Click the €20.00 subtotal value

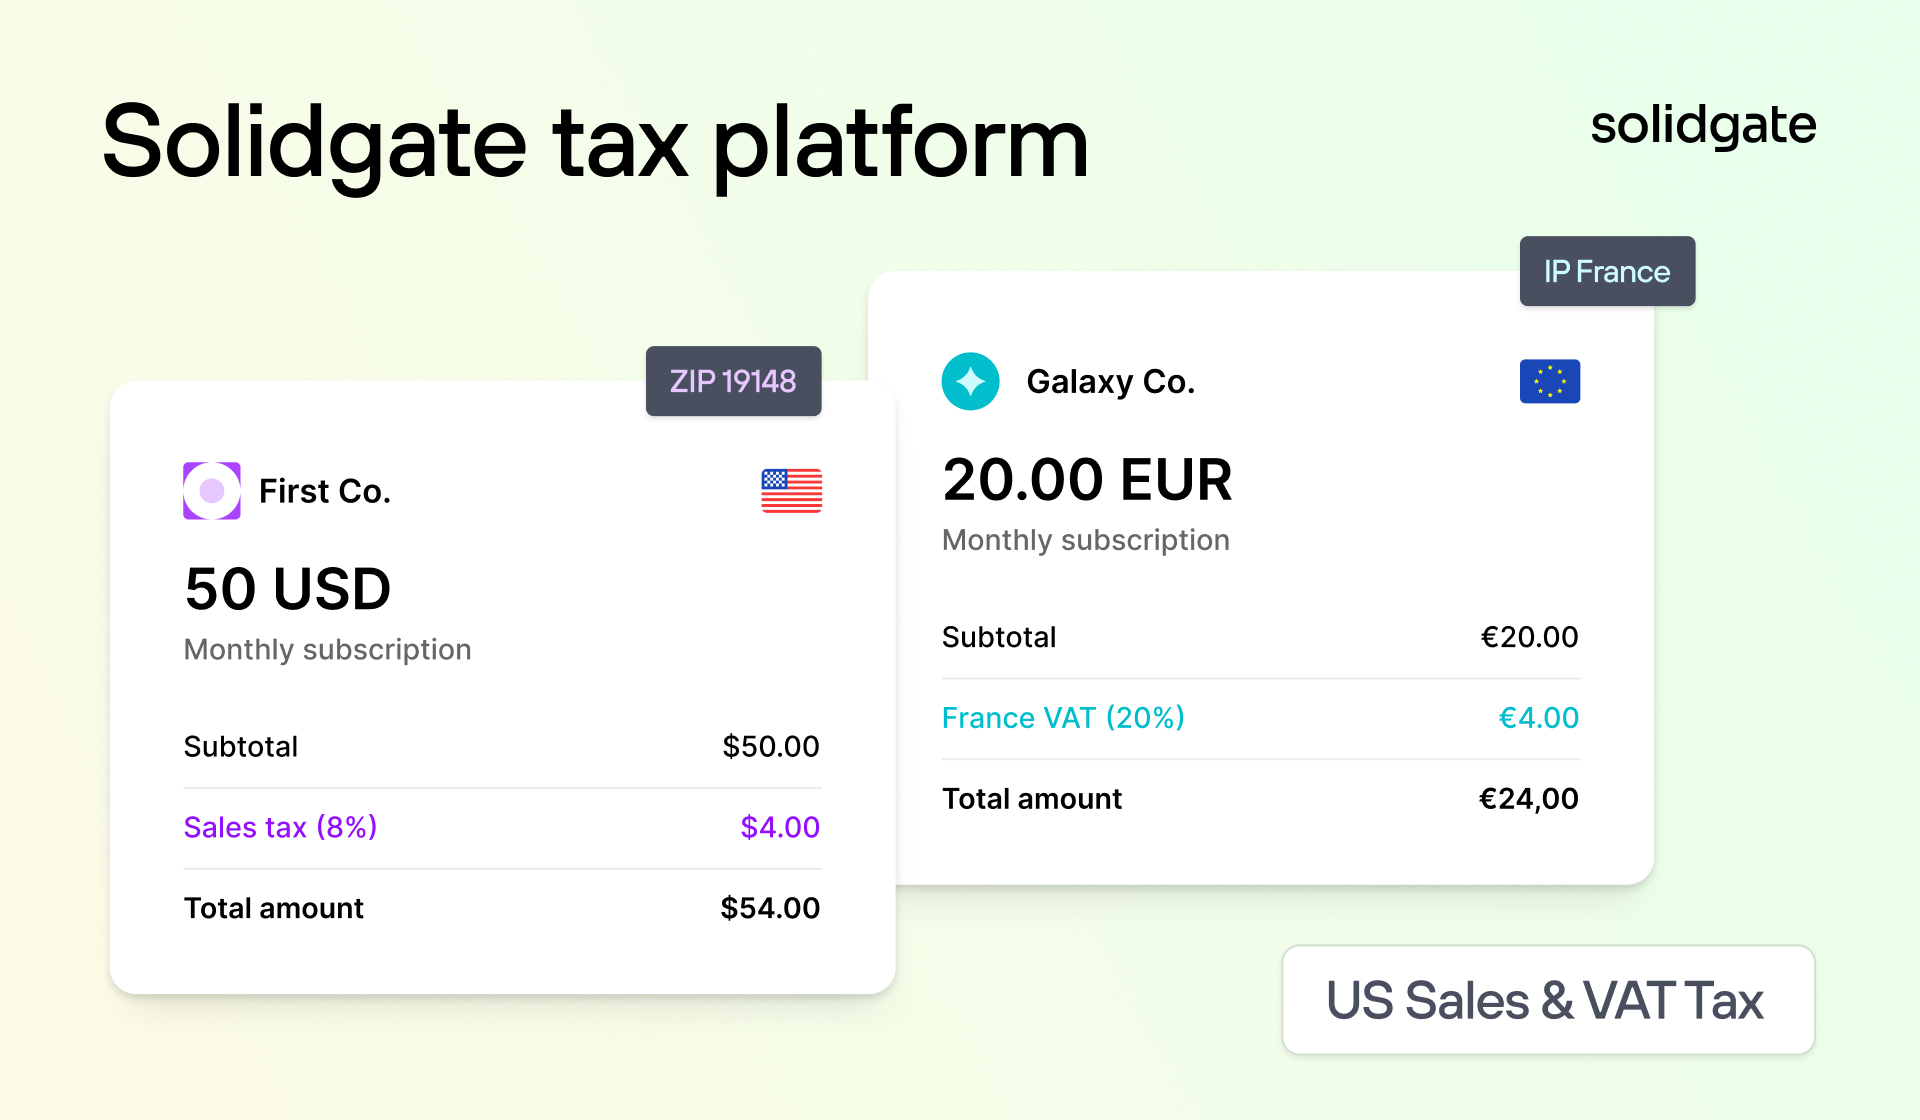coord(1529,637)
